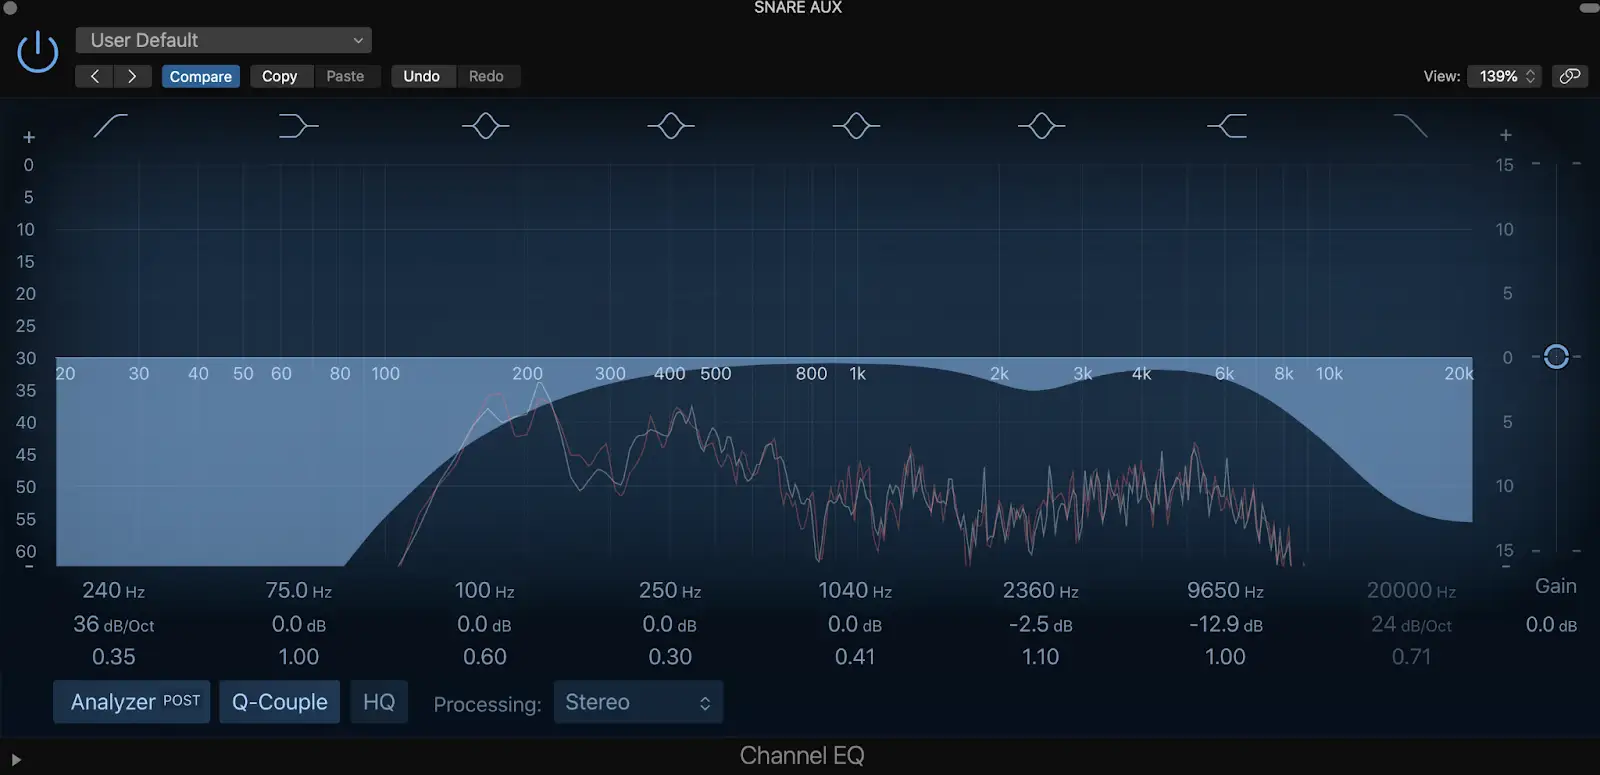Enable HQ mode
Screen dimensions: 1600x775
coord(379,702)
